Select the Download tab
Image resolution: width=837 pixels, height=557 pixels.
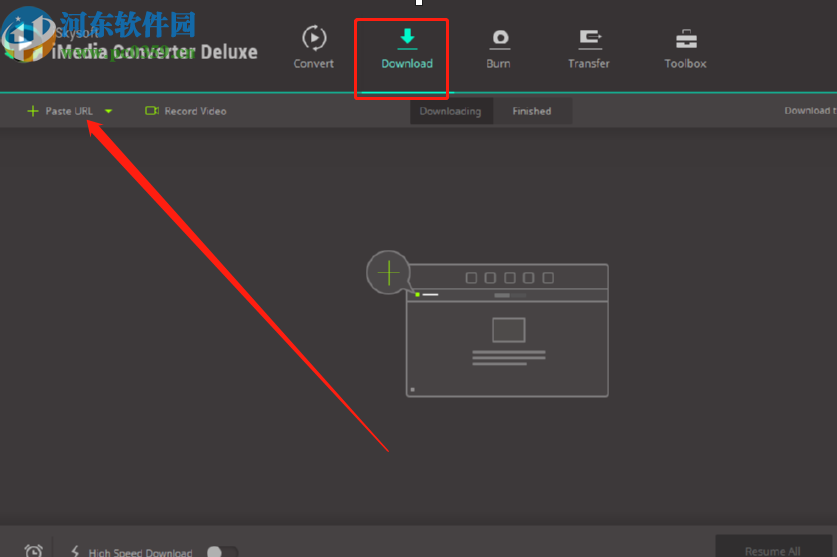(x=407, y=49)
